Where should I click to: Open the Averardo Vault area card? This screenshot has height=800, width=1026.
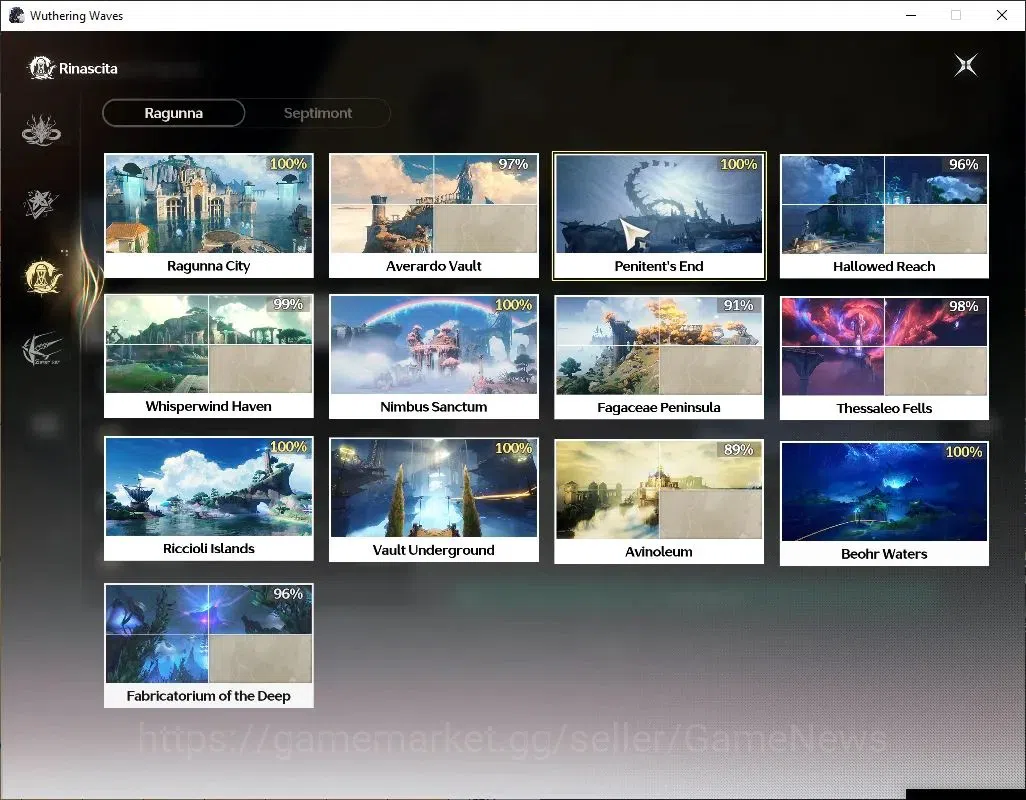pos(434,216)
